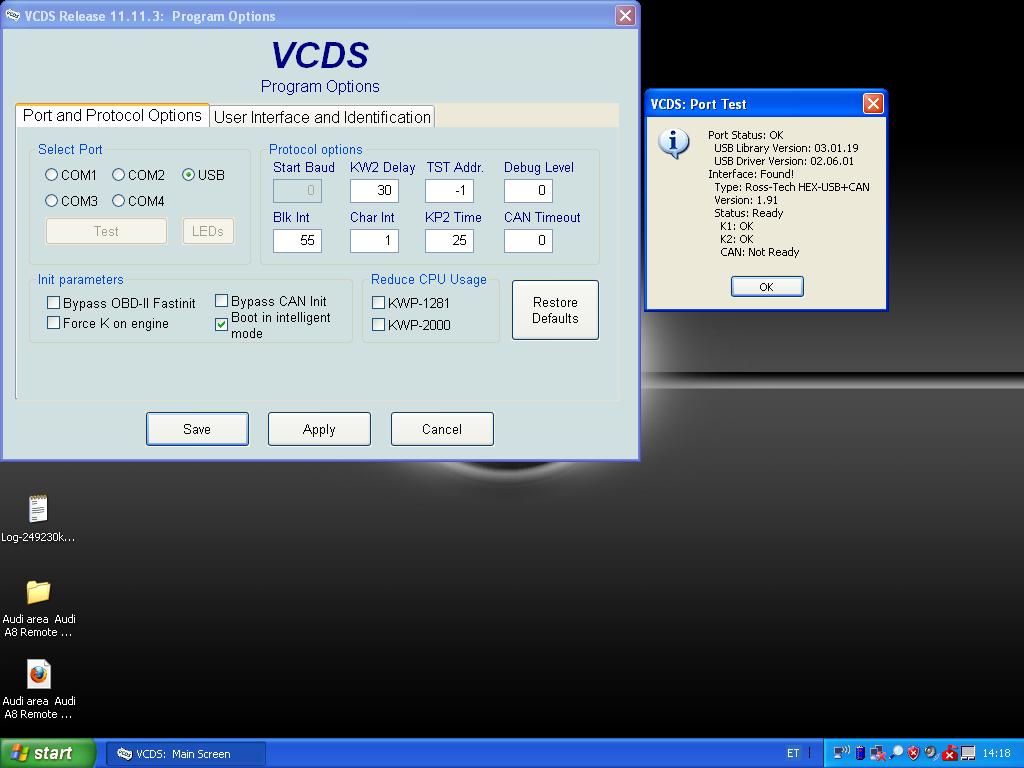Click the magnifier tray icon
Image resolution: width=1024 pixels, height=768 pixels.
(x=896, y=753)
